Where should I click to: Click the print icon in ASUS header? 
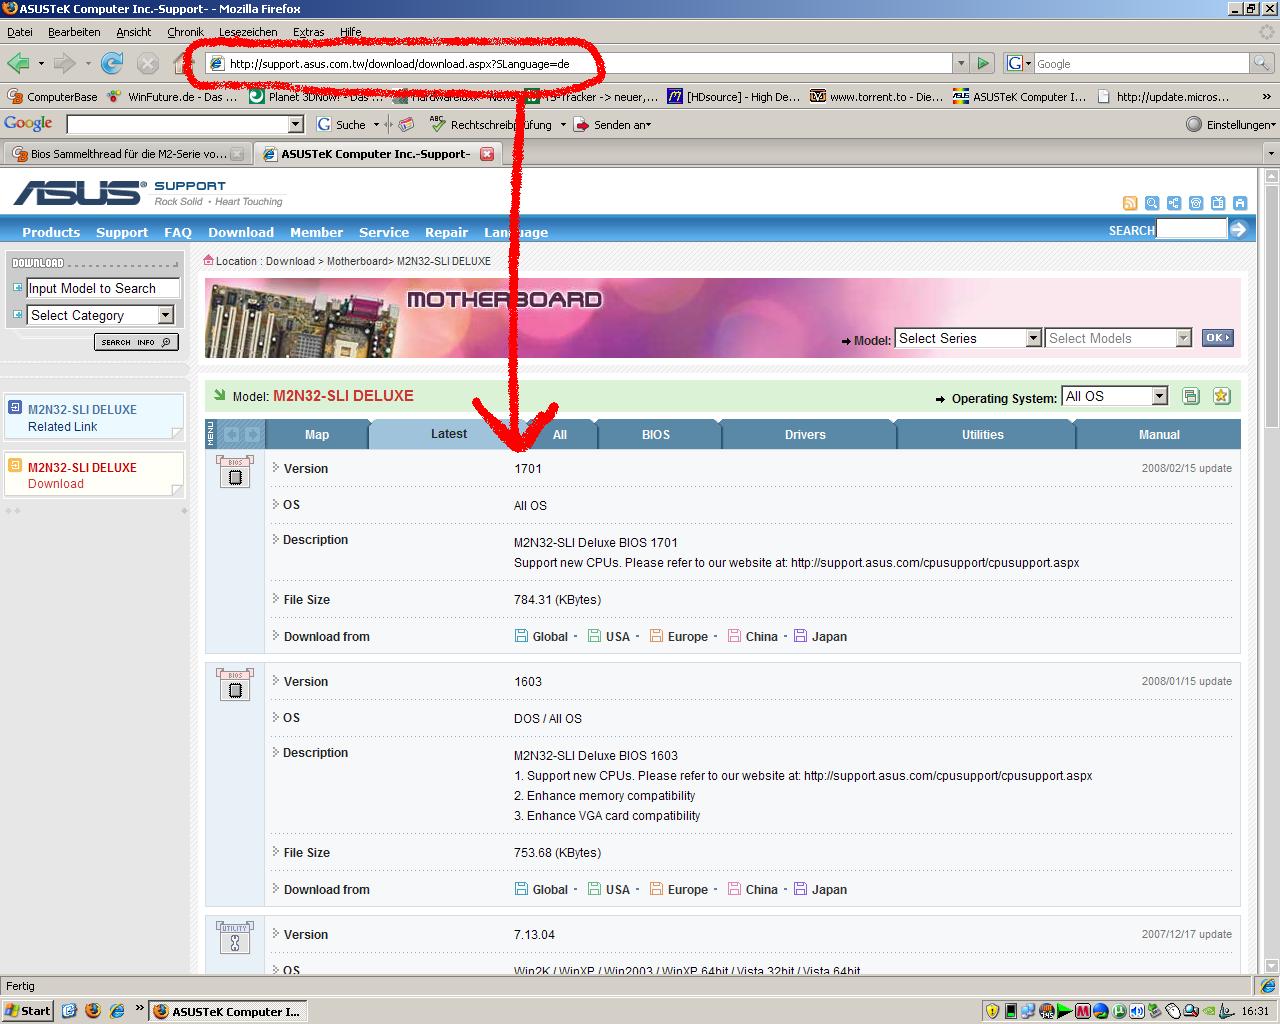pos(1240,203)
